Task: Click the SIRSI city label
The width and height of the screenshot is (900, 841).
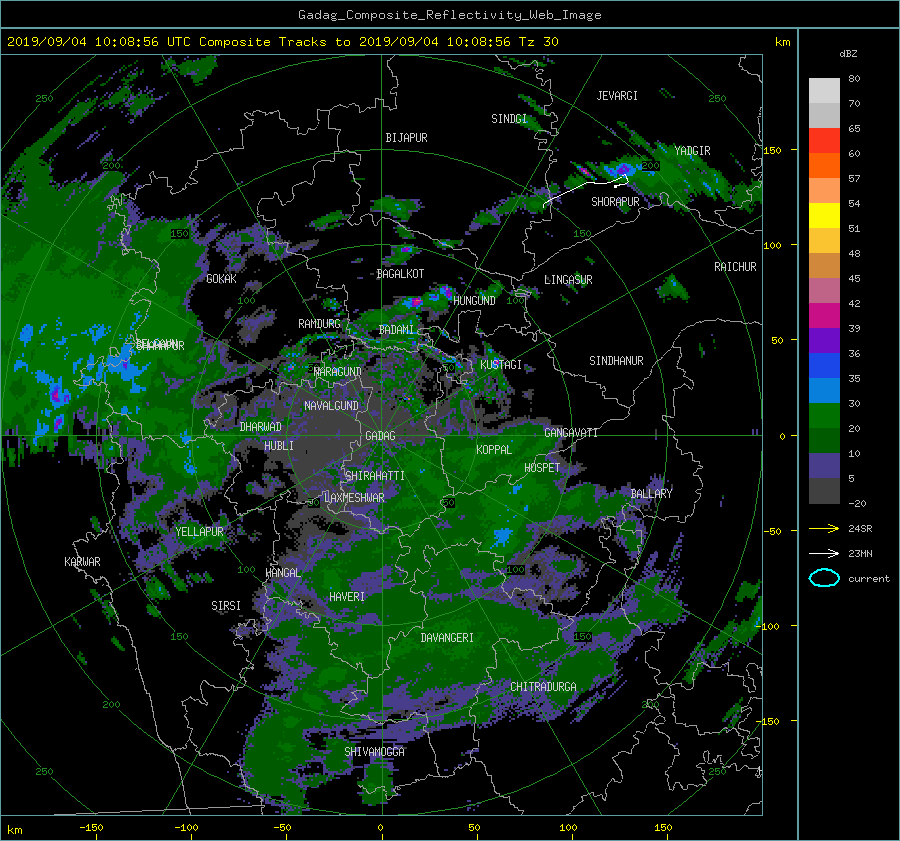Action: [x=226, y=606]
